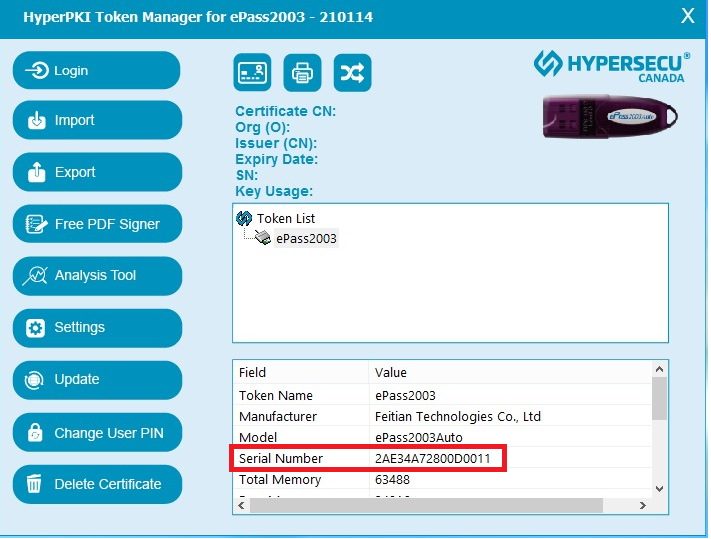Click the analysis chart magnifier icon
This screenshot has height=539, width=711.
[35, 276]
